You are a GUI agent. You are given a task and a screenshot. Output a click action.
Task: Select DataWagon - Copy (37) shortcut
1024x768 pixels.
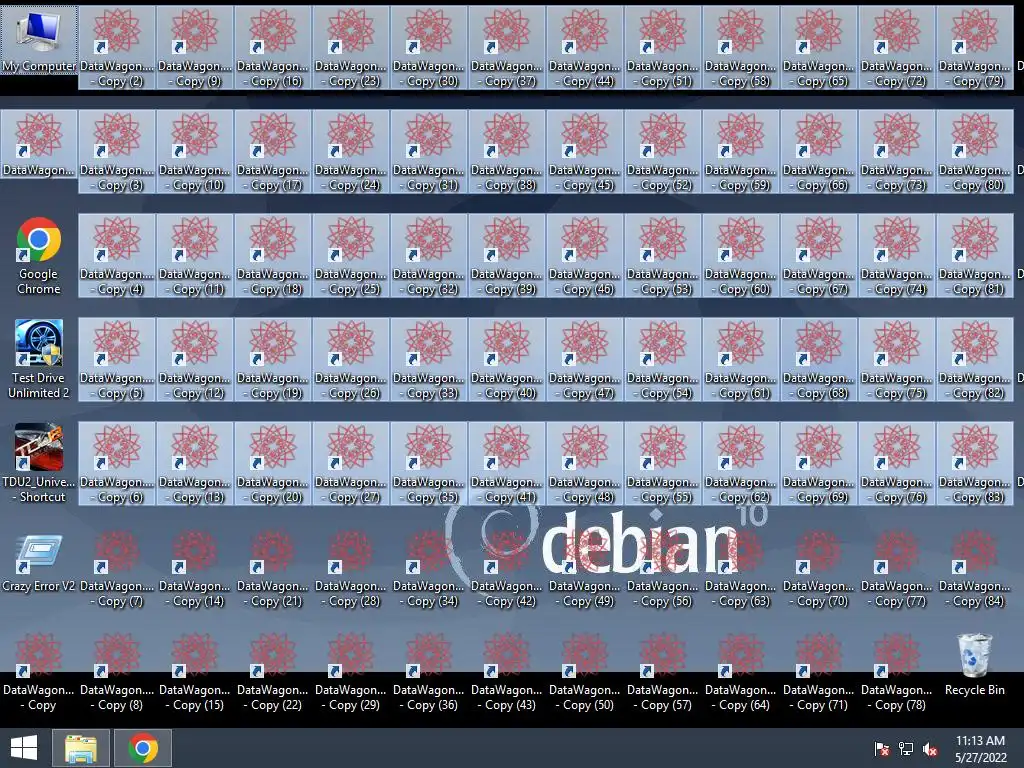click(507, 48)
